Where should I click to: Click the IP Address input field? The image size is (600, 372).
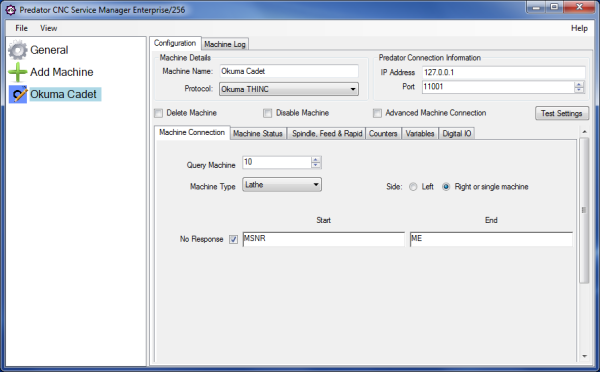click(504, 72)
